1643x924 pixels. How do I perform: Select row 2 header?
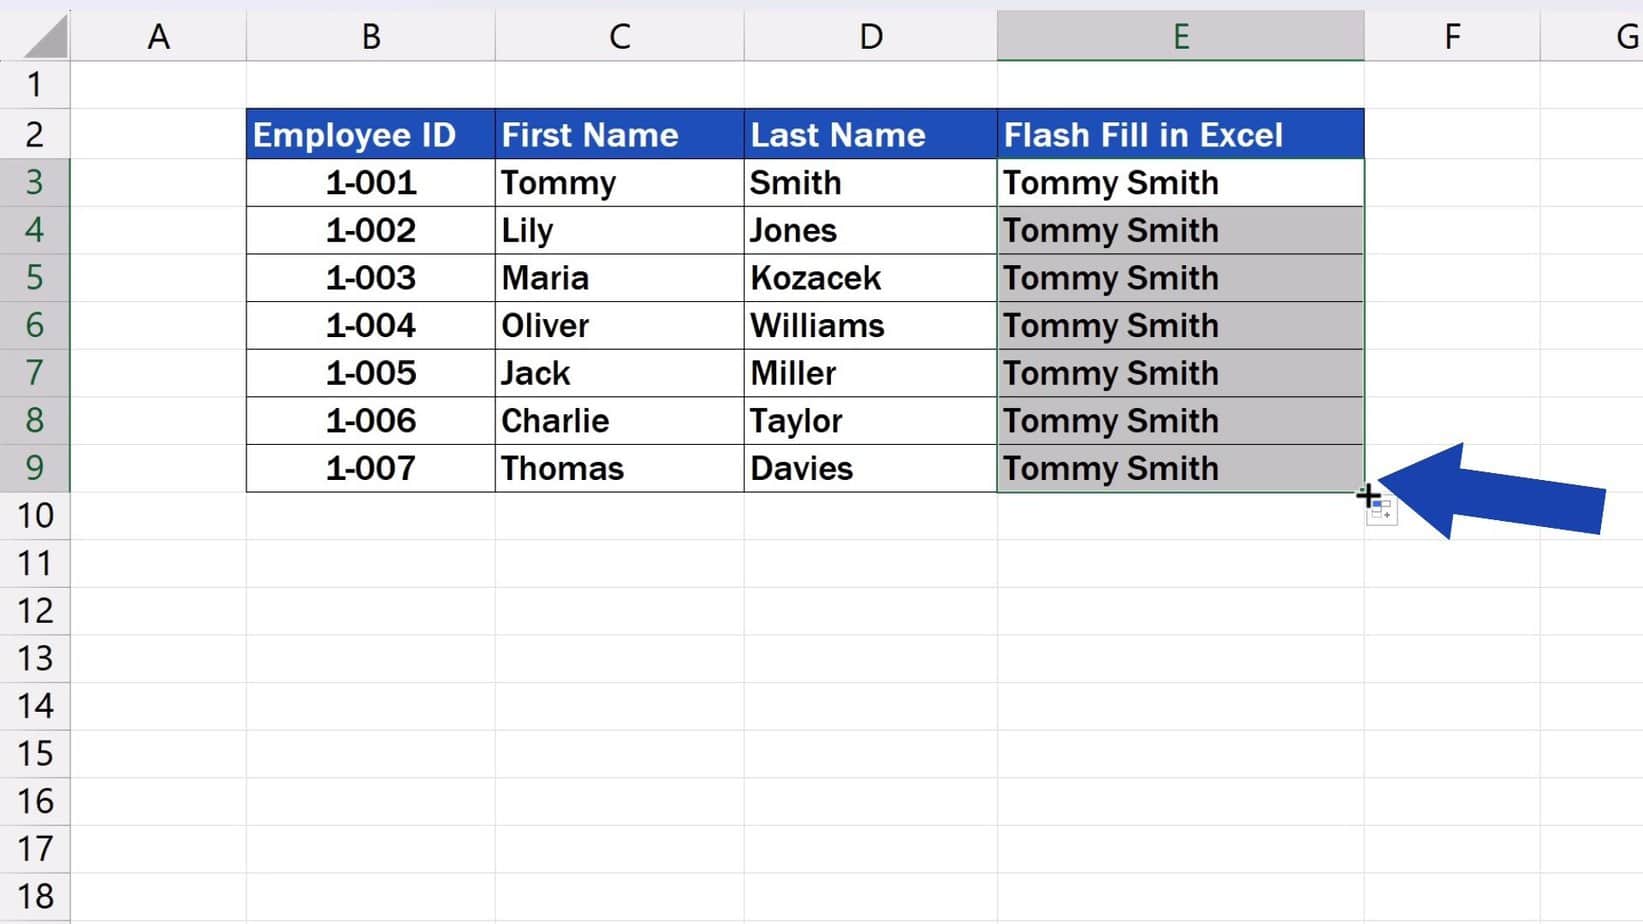pos(35,134)
